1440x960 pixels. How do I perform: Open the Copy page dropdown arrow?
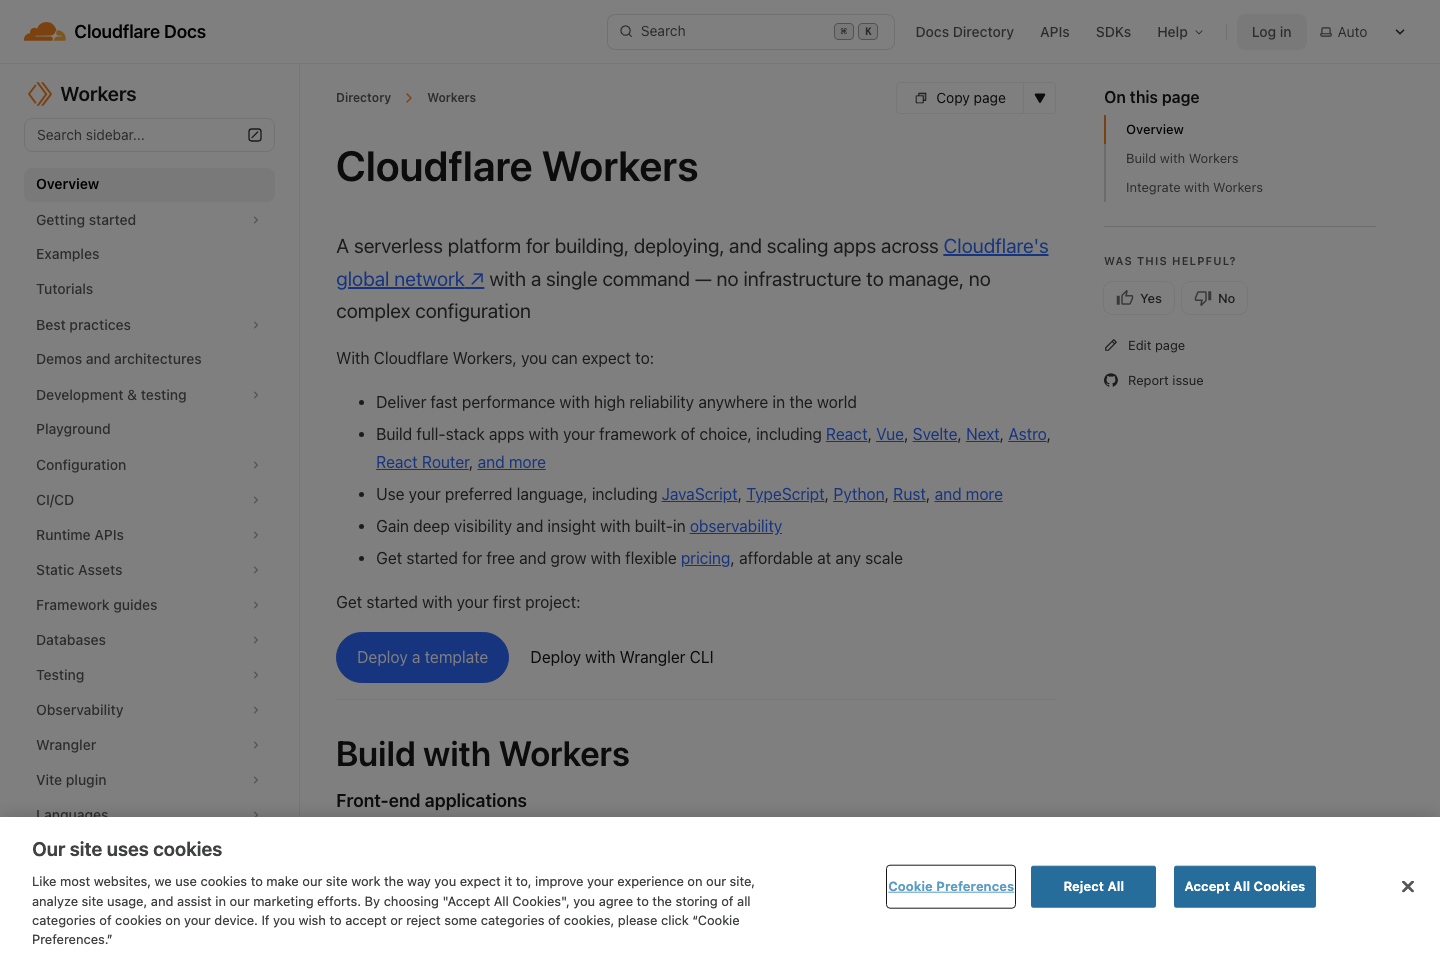pyautogui.click(x=1039, y=98)
